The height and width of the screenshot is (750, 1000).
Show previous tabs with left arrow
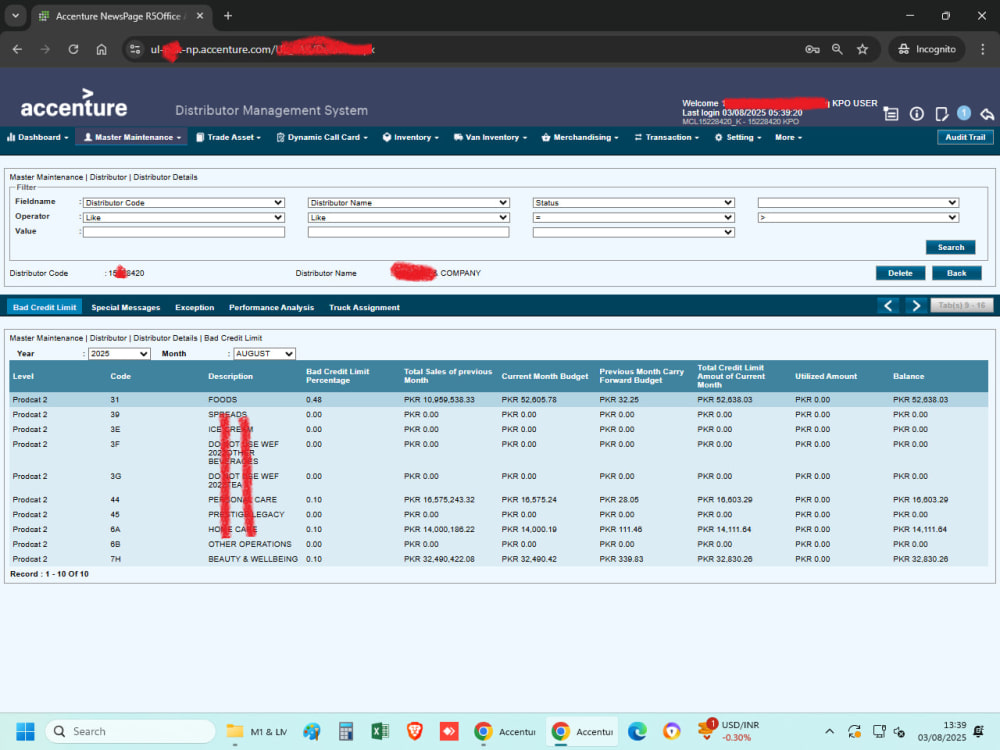point(888,306)
